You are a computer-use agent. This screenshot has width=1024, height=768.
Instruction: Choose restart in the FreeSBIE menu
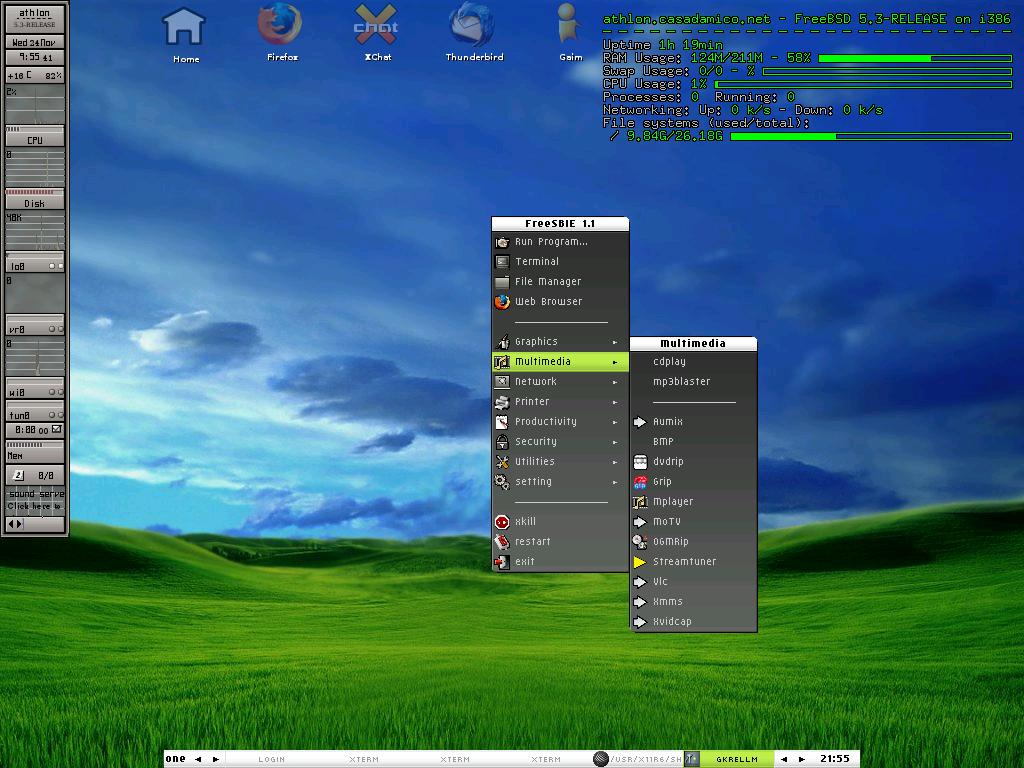coord(560,541)
